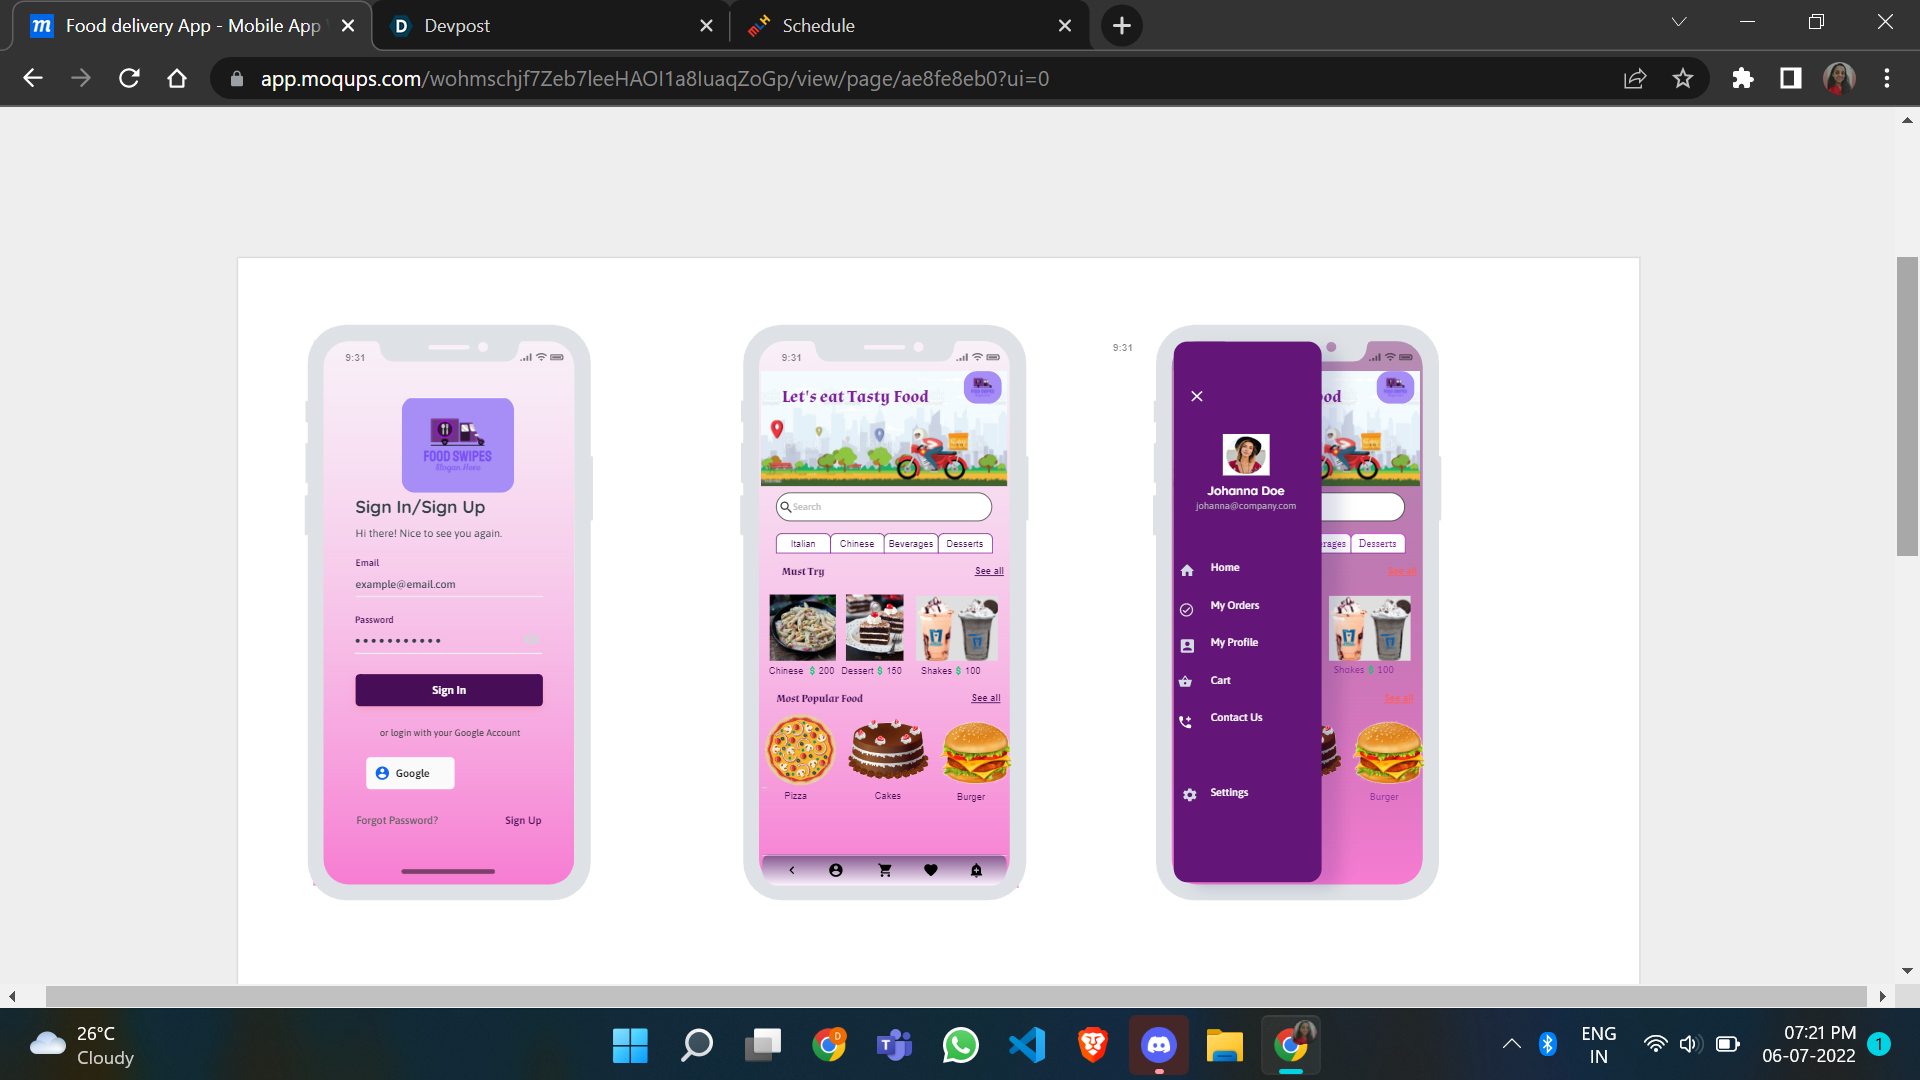
Task: Toggle password visibility eye icon
Action: click(531, 639)
